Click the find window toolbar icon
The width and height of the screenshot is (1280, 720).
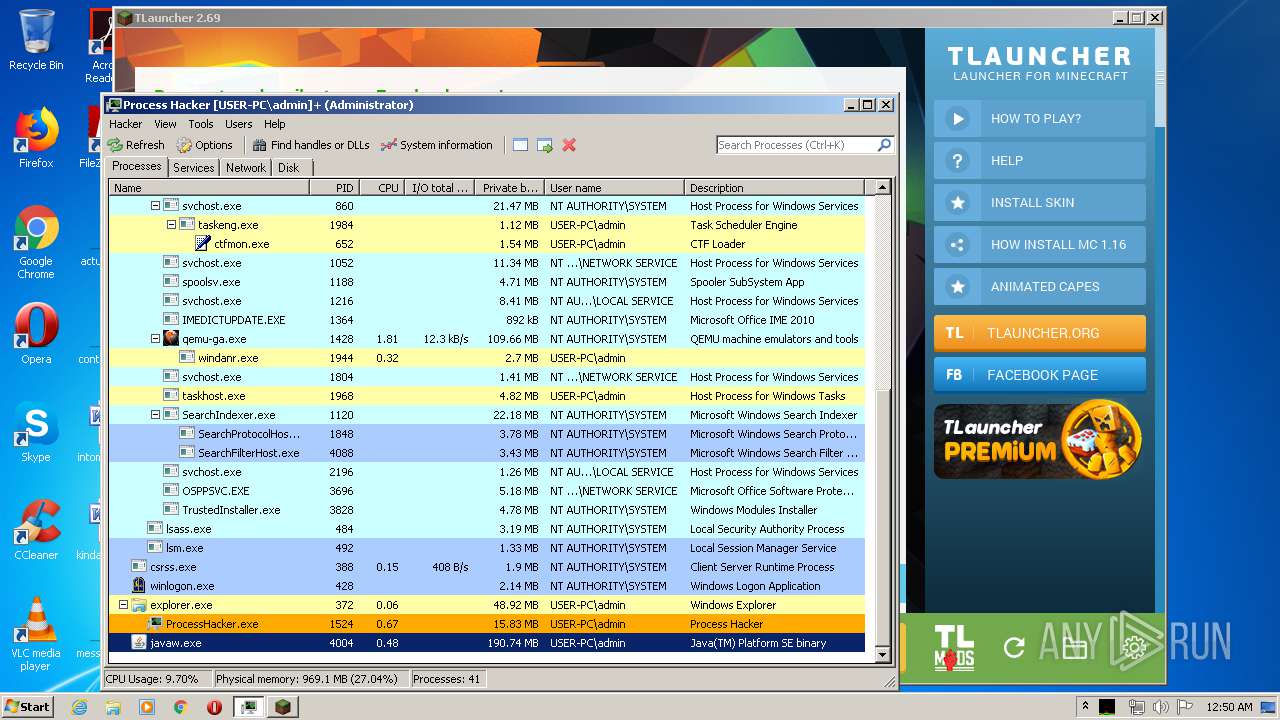(520, 145)
